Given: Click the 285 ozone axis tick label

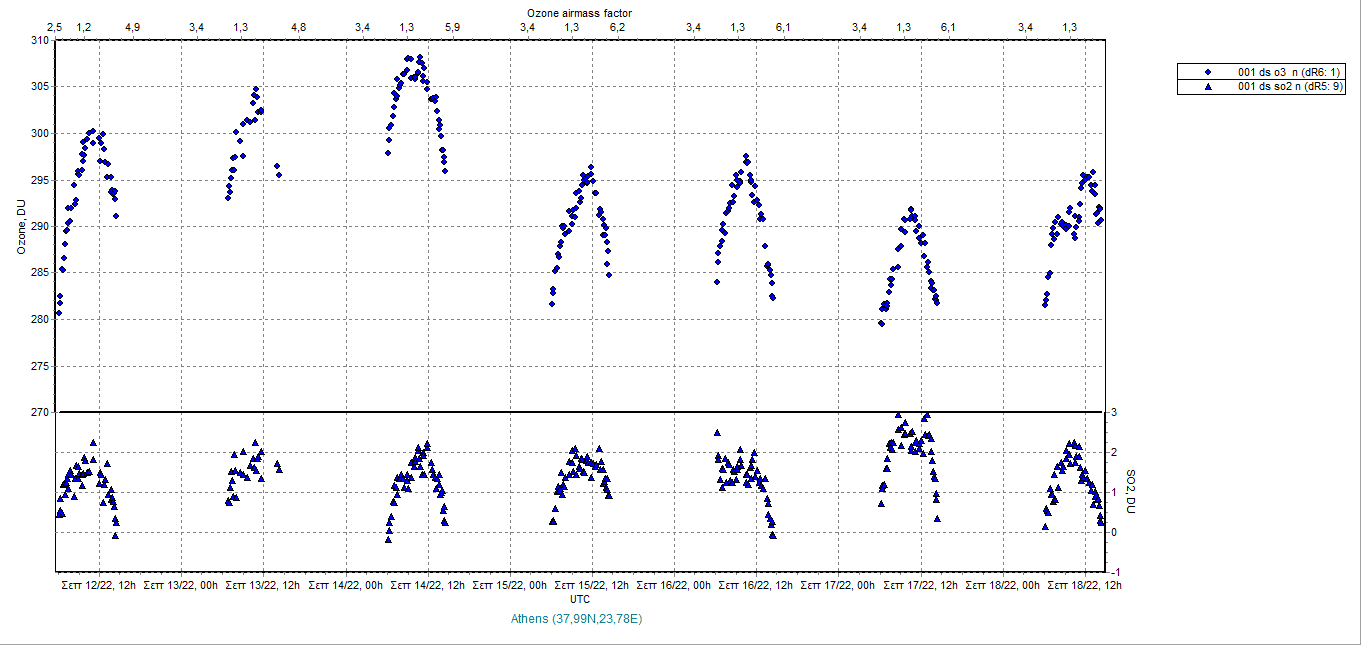Looking at the screenshot, I should (x=38, y=273).
